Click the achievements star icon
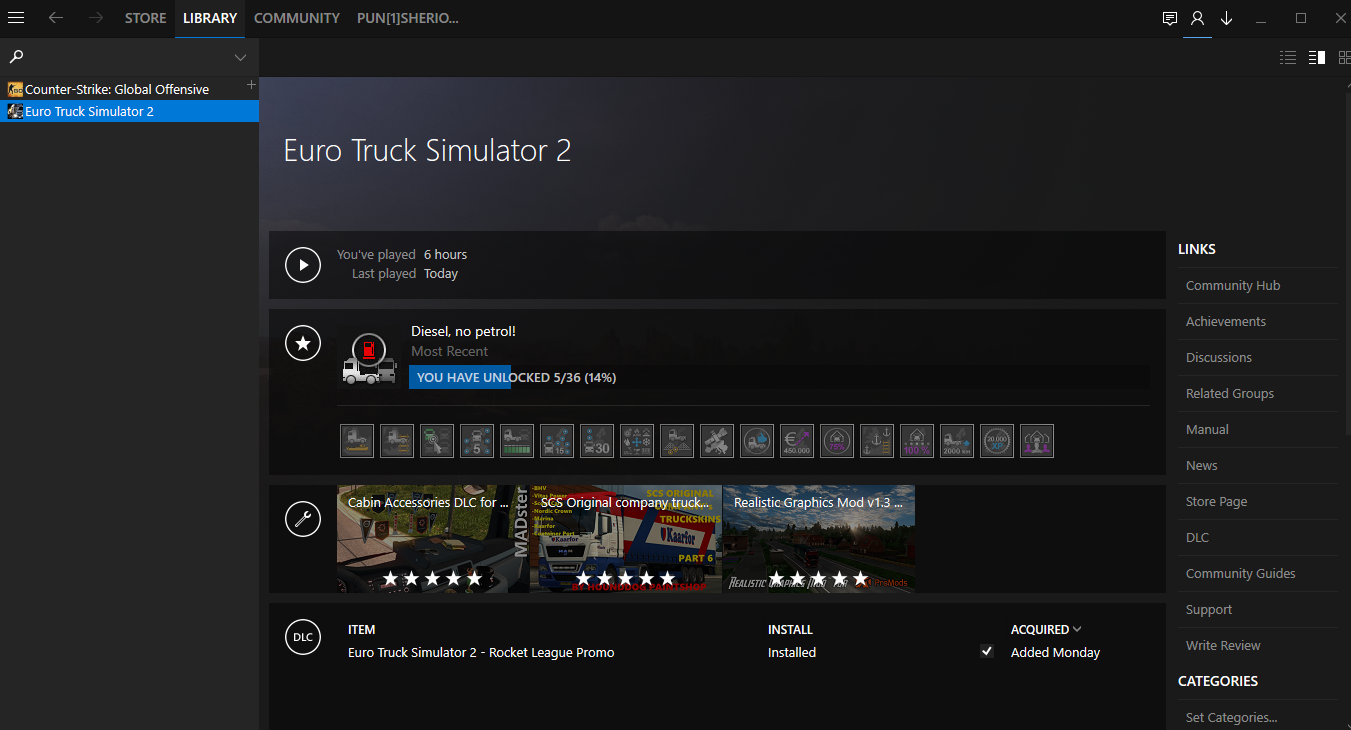Screen dimensions: 1351x730 303,343
